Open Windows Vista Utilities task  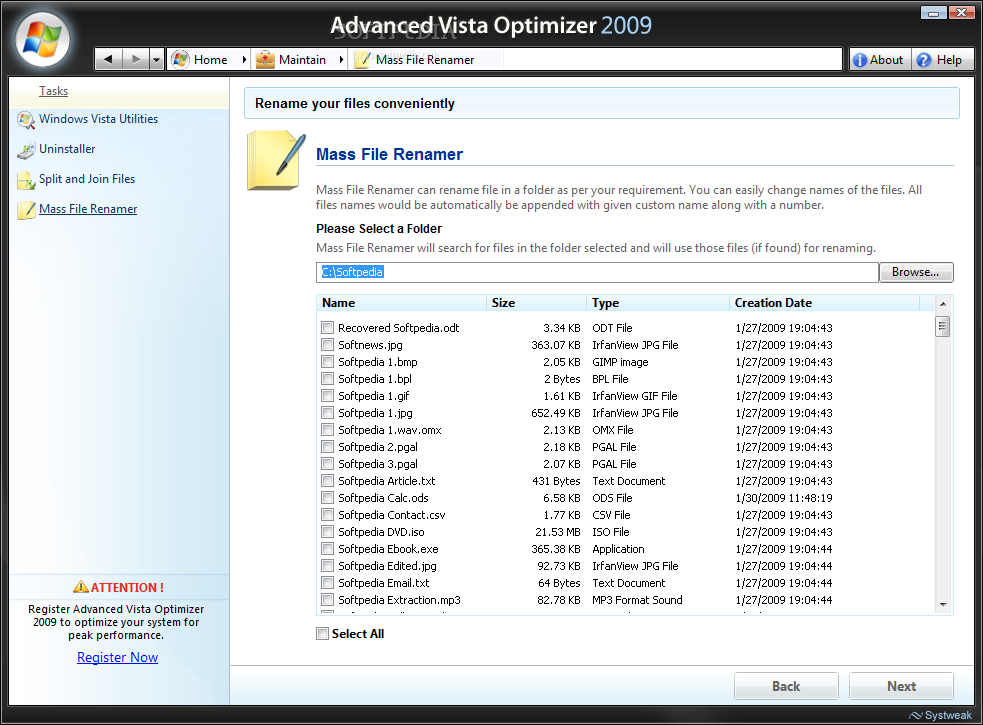click(x=98, y=119)
